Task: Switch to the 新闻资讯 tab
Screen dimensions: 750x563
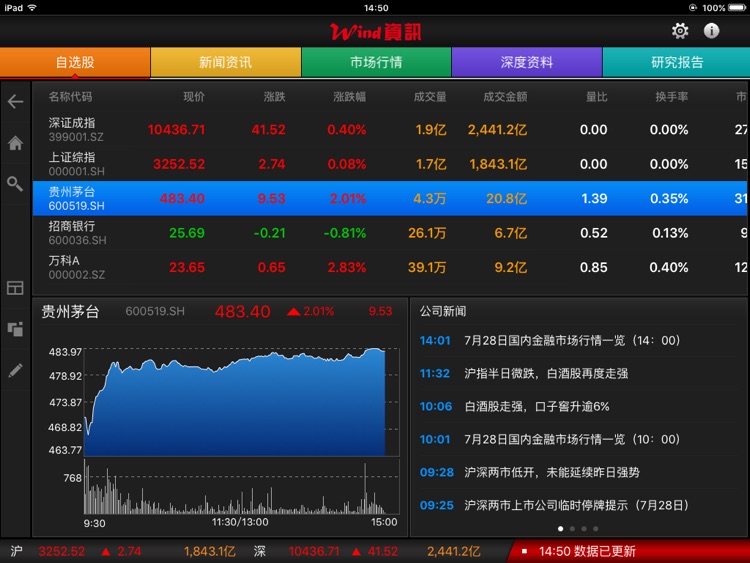Action: [226, 62]
